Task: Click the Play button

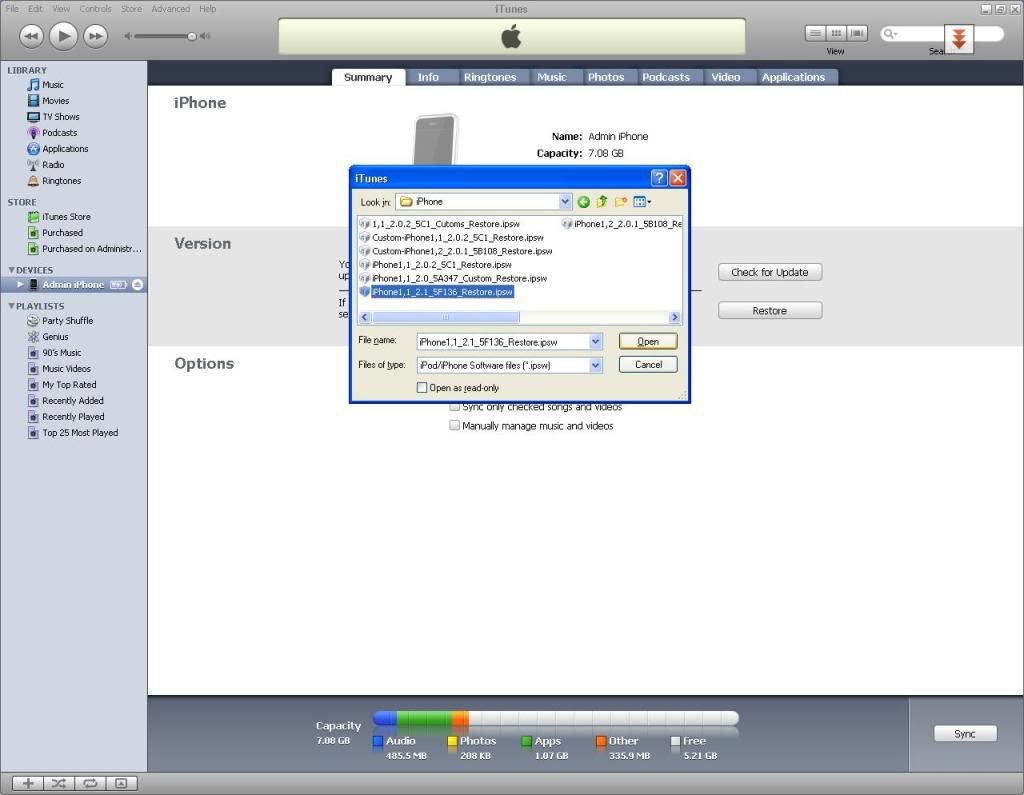Action: pyautogui.click(x=63, y=36)
